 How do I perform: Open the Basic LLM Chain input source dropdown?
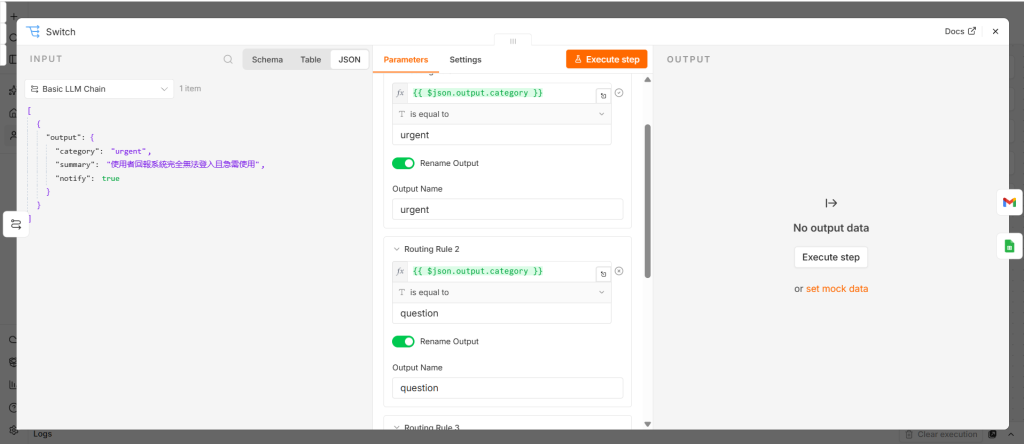[x=99, y=89]
